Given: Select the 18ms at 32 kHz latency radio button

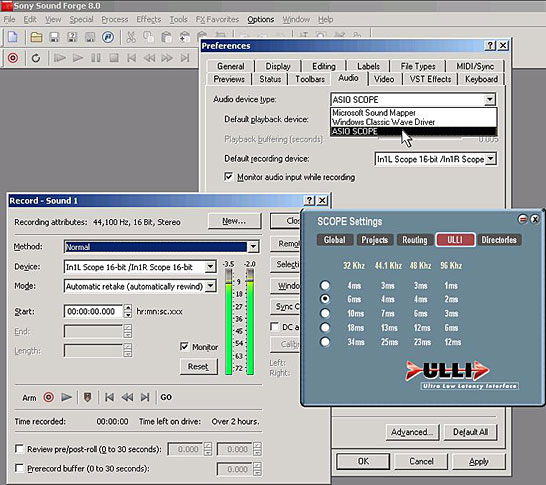Looking at the screenshot, I should coord(325,327).
